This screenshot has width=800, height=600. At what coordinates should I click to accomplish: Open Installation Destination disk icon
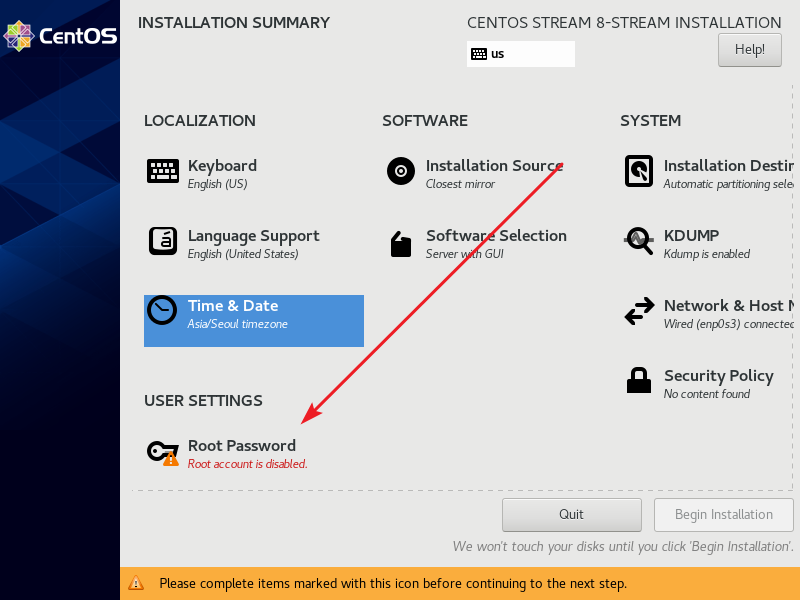[639, 171]
